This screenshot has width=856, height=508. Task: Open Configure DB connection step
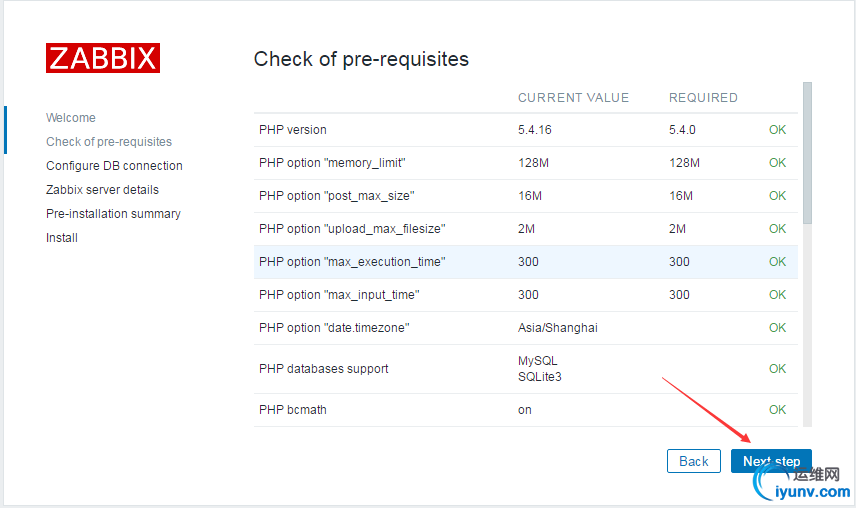(x=114, y=166)
